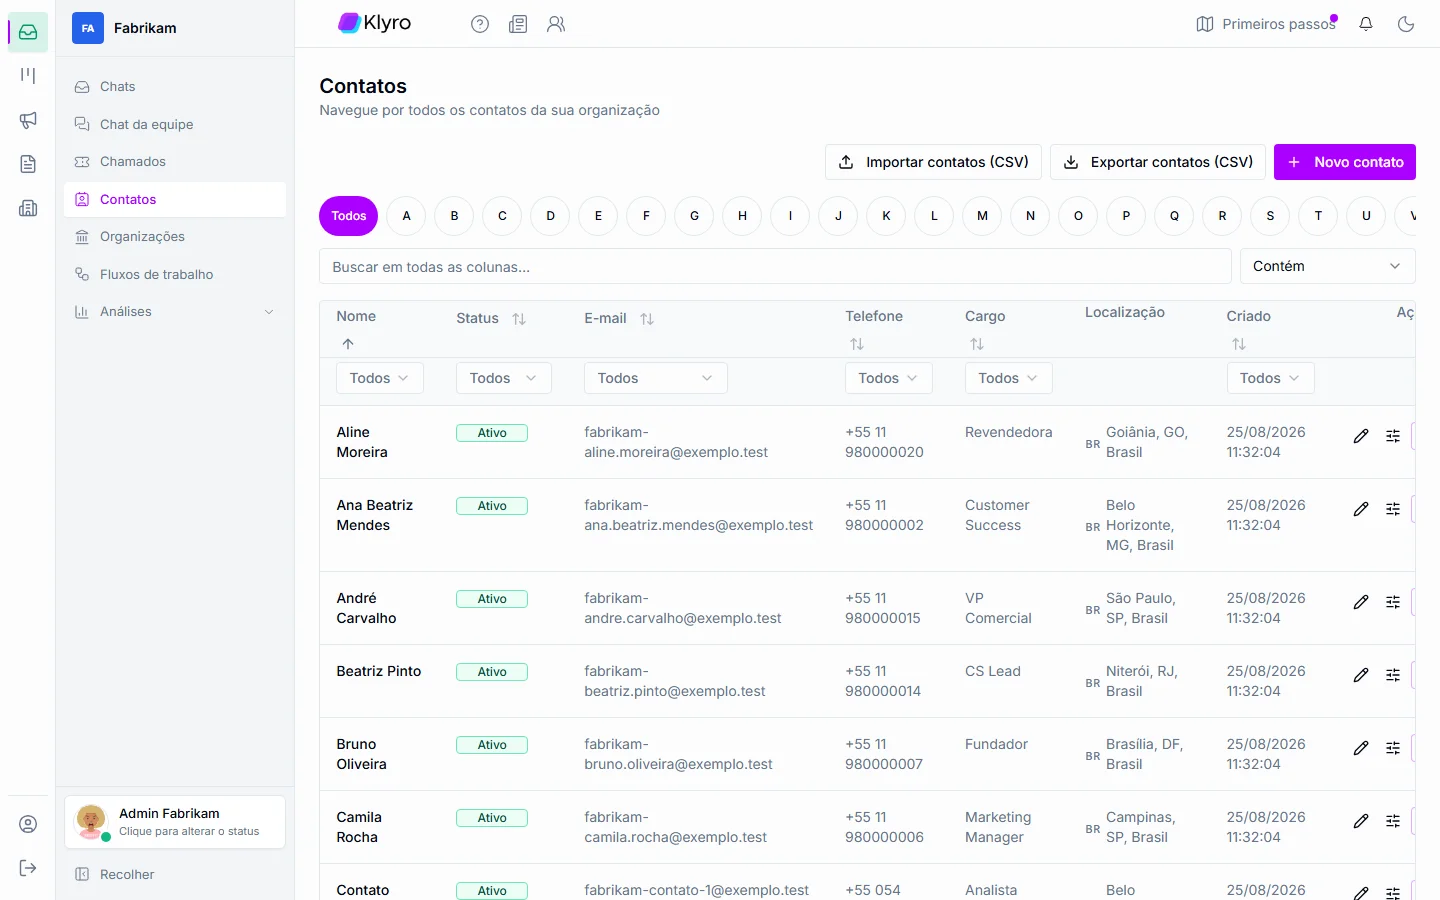Click the people icon in the top bar

click(x=556, y=24)
